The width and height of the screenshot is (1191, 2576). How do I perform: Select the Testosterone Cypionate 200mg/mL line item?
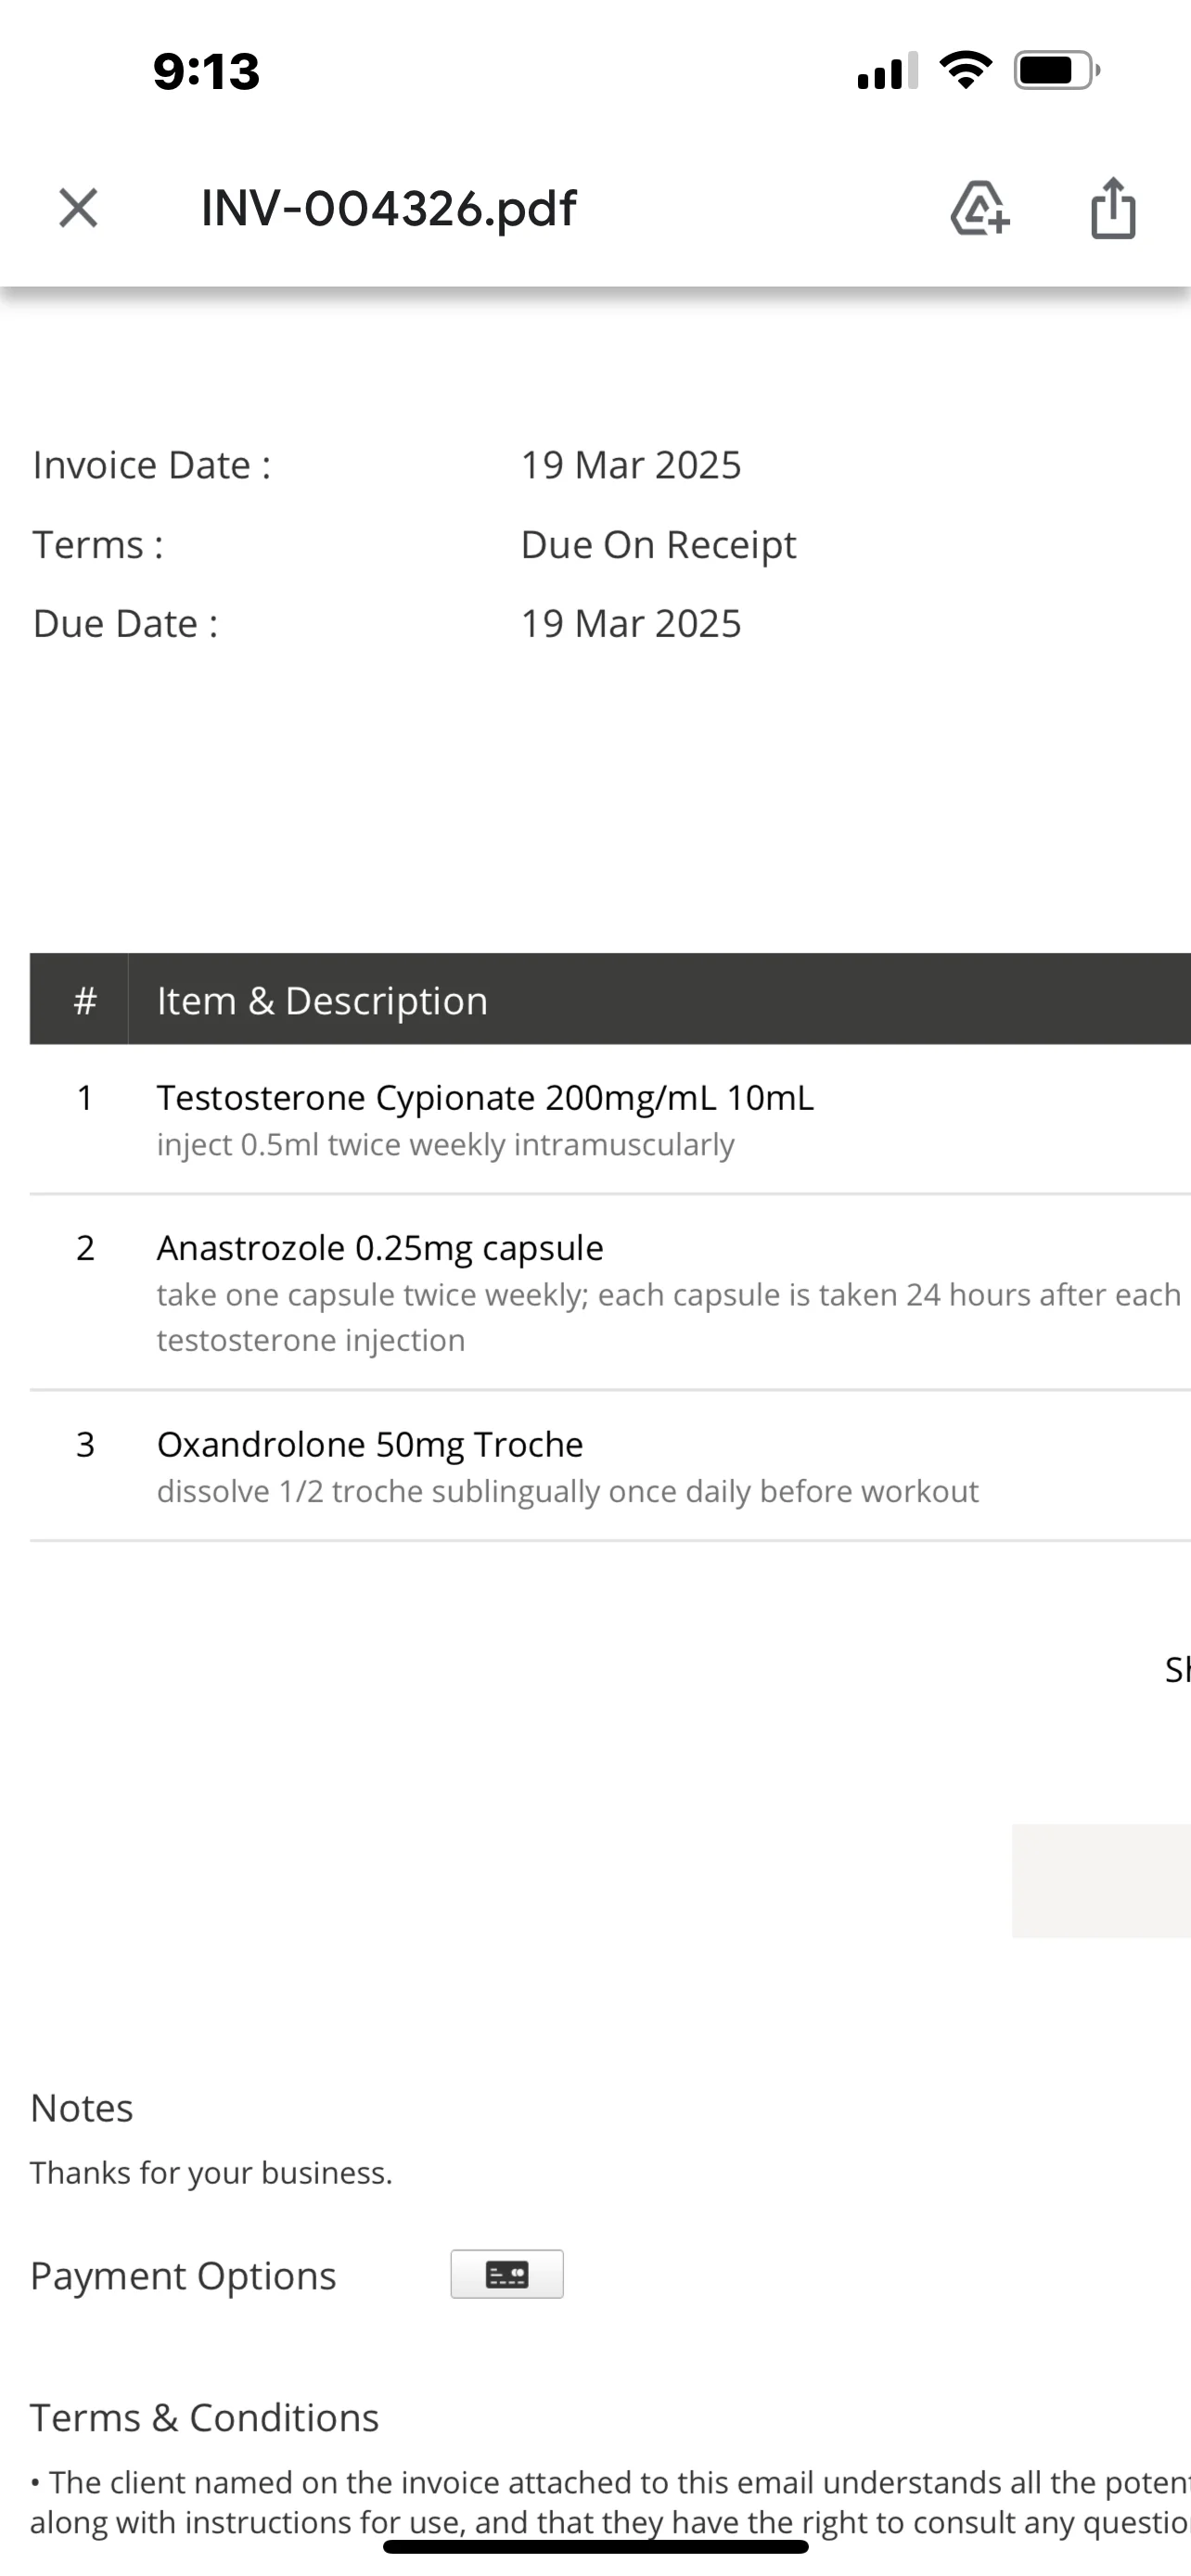(610, 1119)
